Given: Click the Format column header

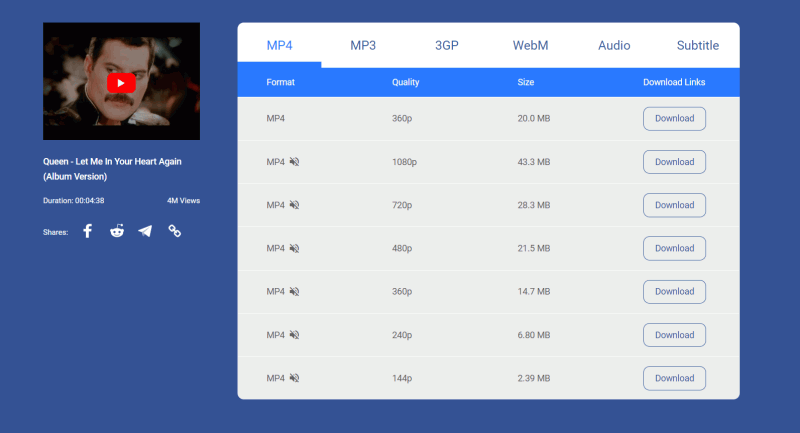Looking at the screenshot, I should (x=281, y=82).
